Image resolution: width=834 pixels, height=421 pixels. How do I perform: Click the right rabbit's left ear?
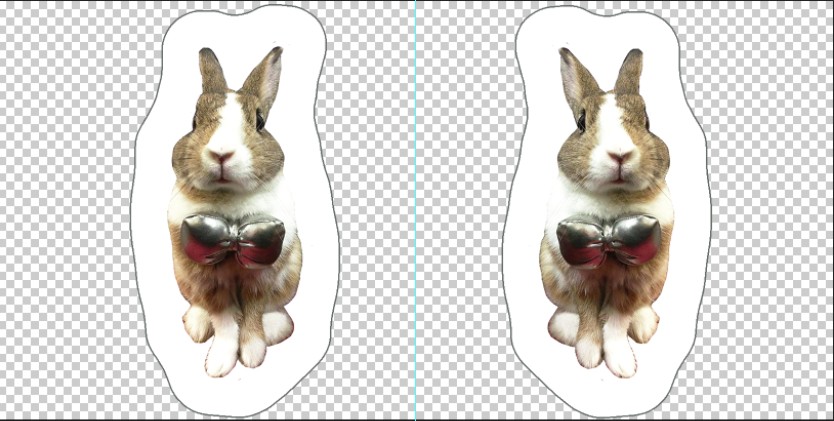574,75
